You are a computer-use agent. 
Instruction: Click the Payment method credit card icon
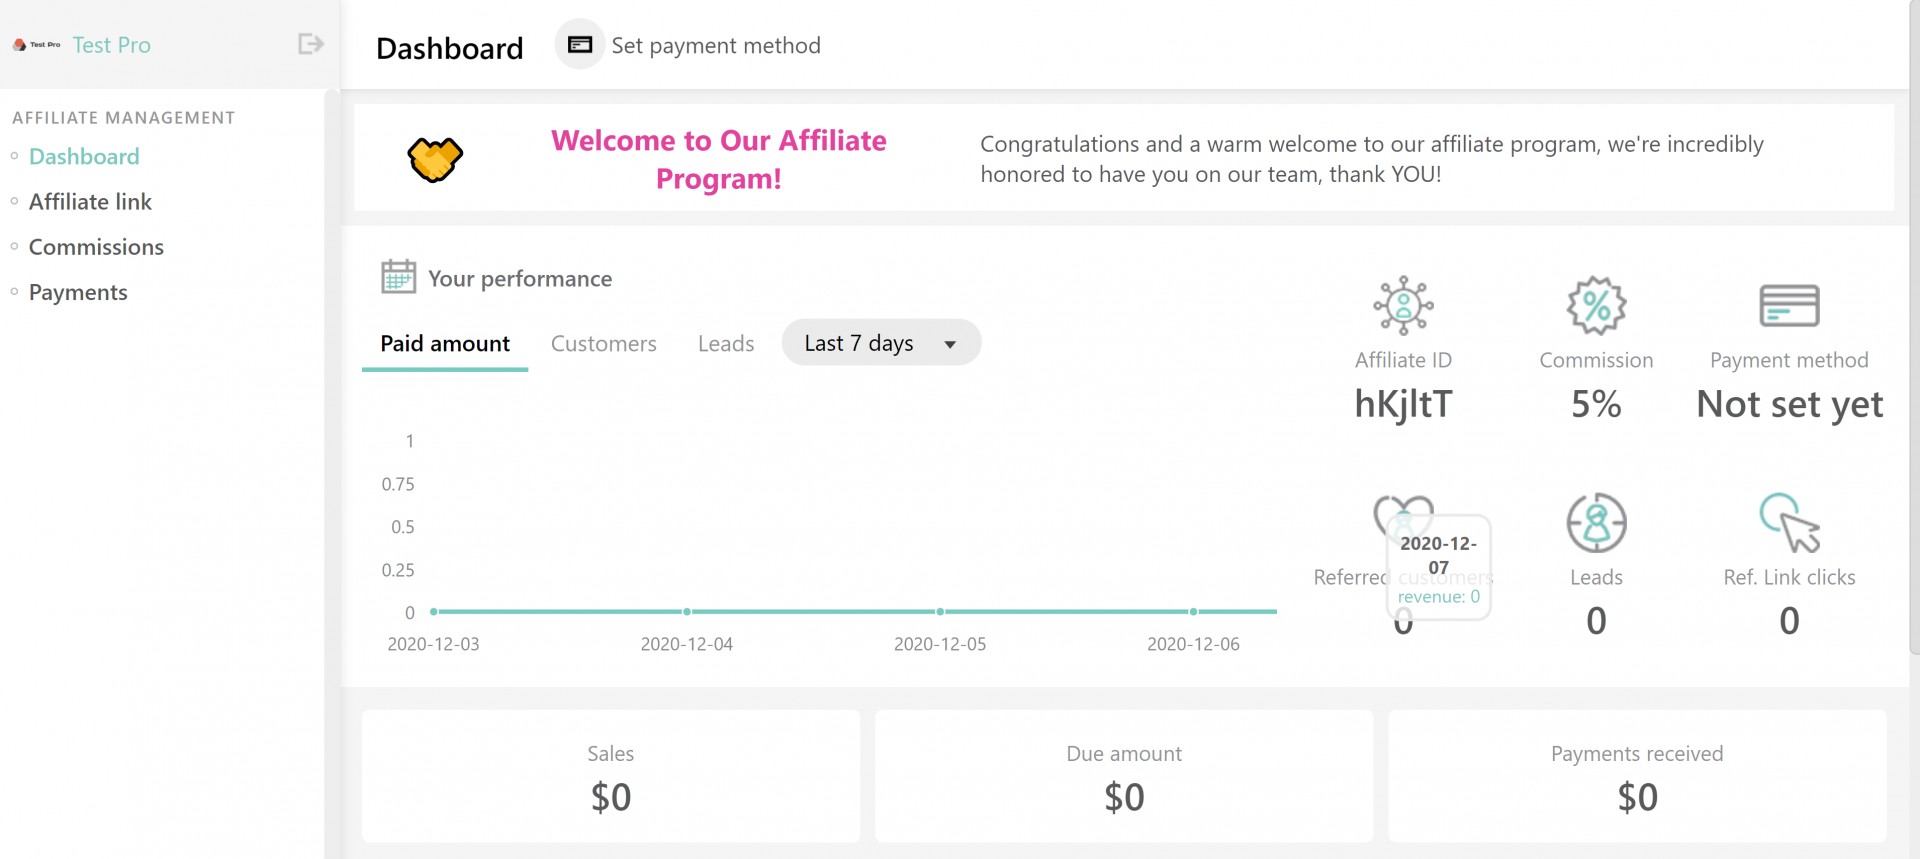[1789, 306]
